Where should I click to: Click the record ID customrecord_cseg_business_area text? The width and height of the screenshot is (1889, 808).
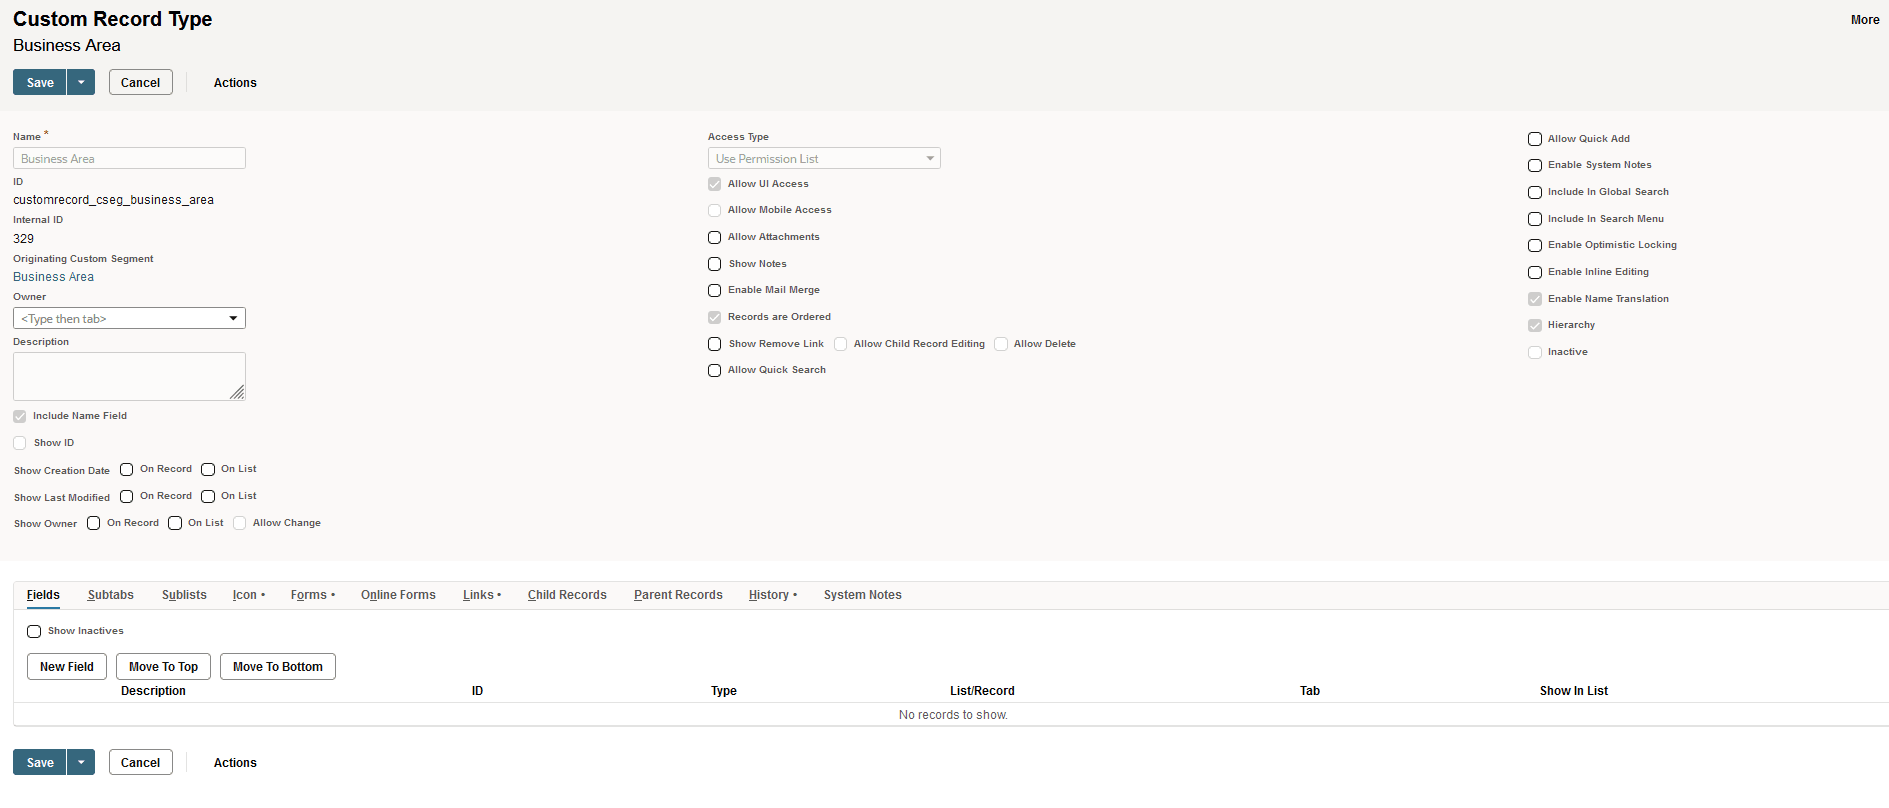pyautogui.click(x=113, y=200)
